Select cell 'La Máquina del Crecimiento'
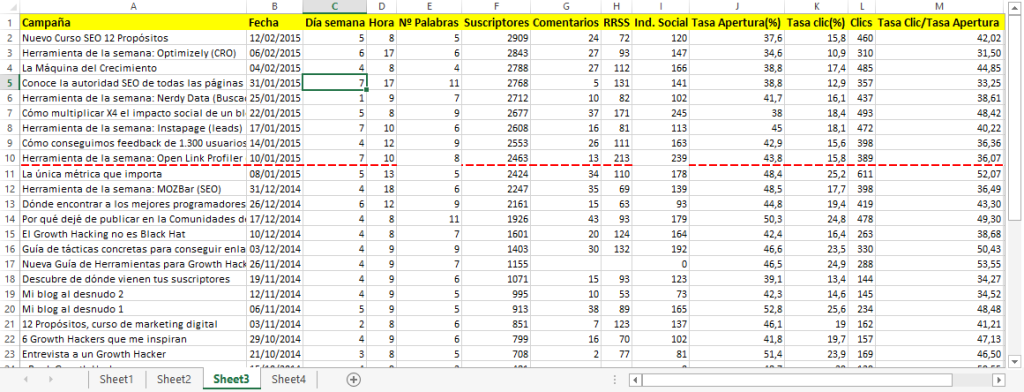Screen dimensions: 1024x392 (133, 68)
